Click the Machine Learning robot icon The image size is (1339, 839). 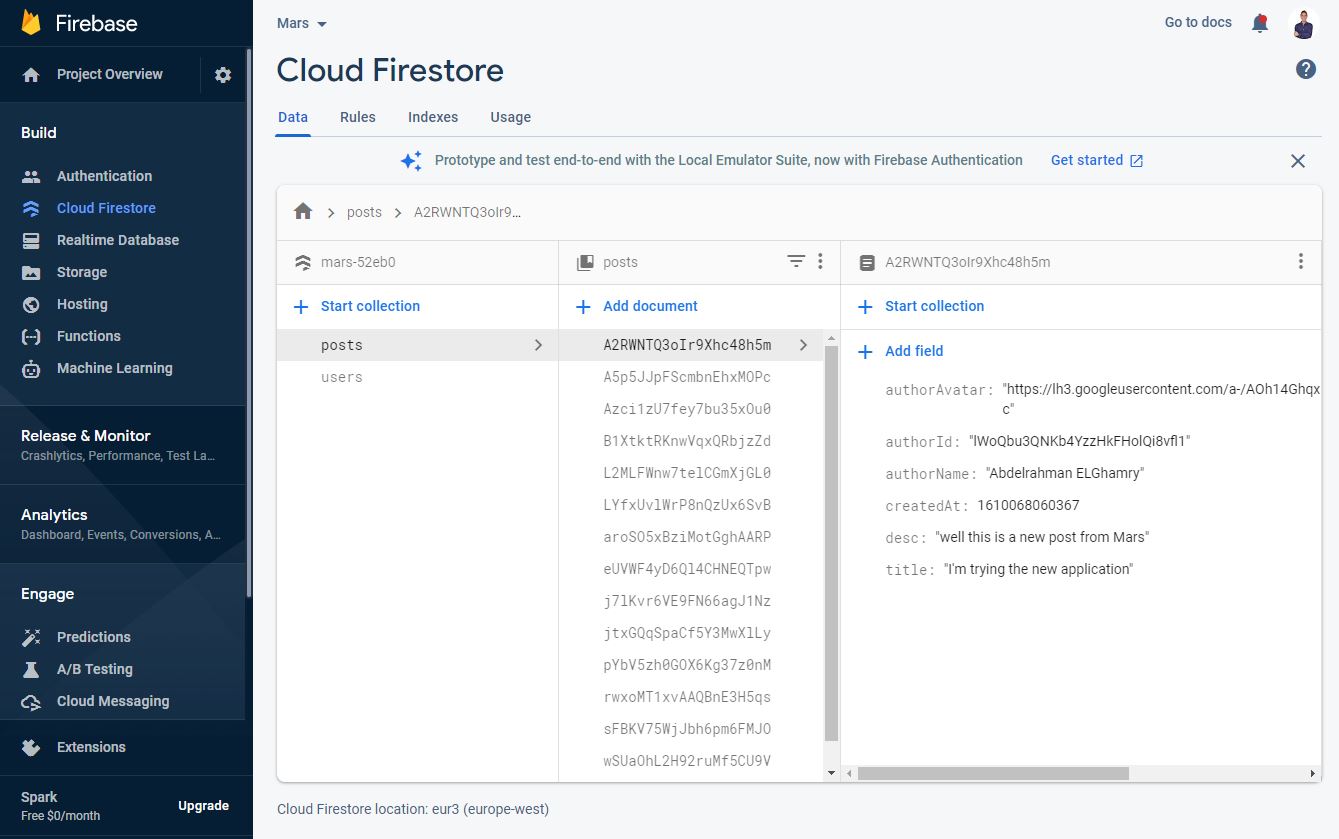pyautogui.click(x=31, y=368)
